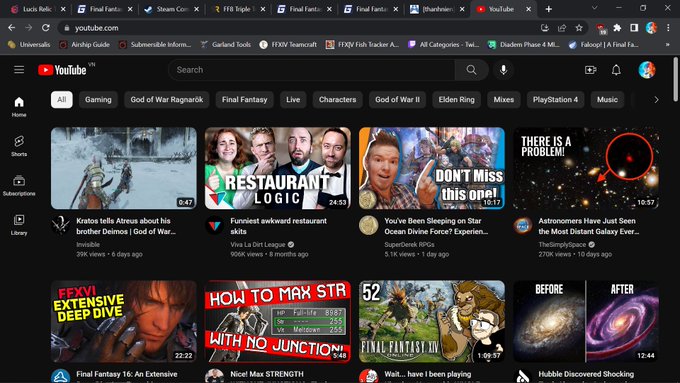The height and width of the screenshot is (383, 680).
Task: Open the YouTube hamburger guide menu
Action: 19,70
